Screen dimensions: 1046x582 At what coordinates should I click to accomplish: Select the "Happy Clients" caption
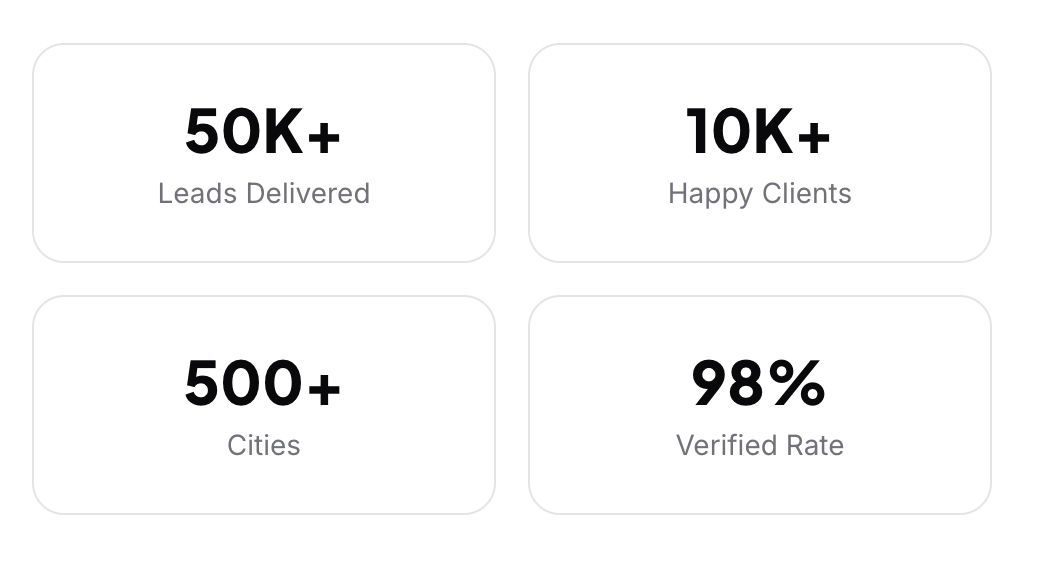pyautogui.click(x=760, y=193)
